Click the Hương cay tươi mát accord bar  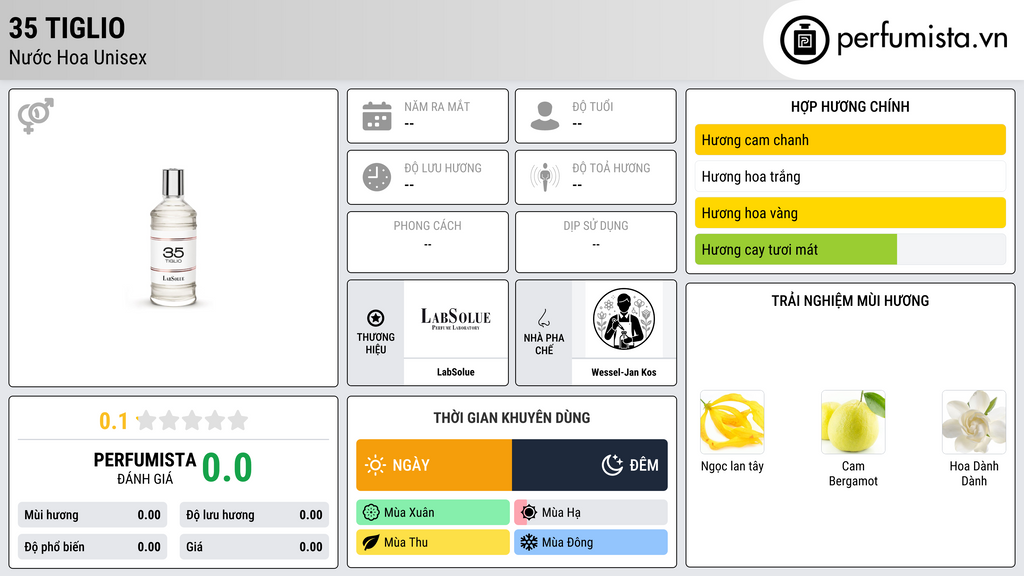850,249
